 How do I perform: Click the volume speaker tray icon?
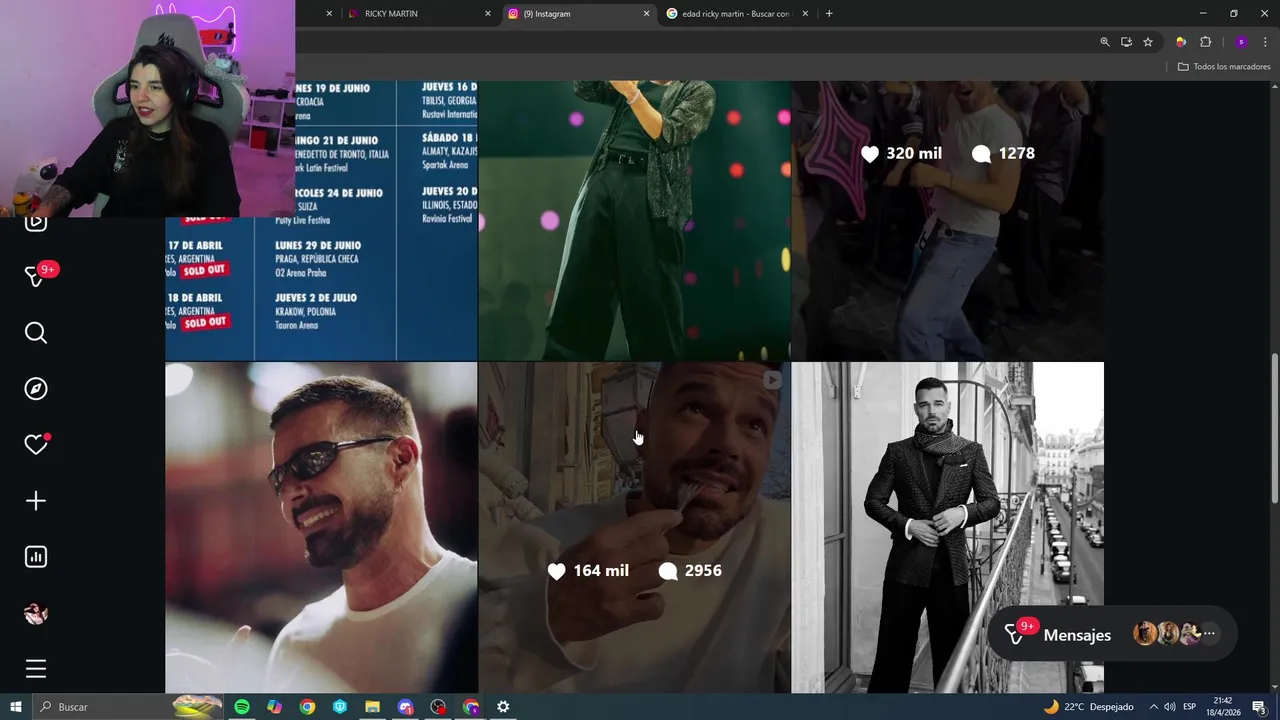[x=1170, y=707]
